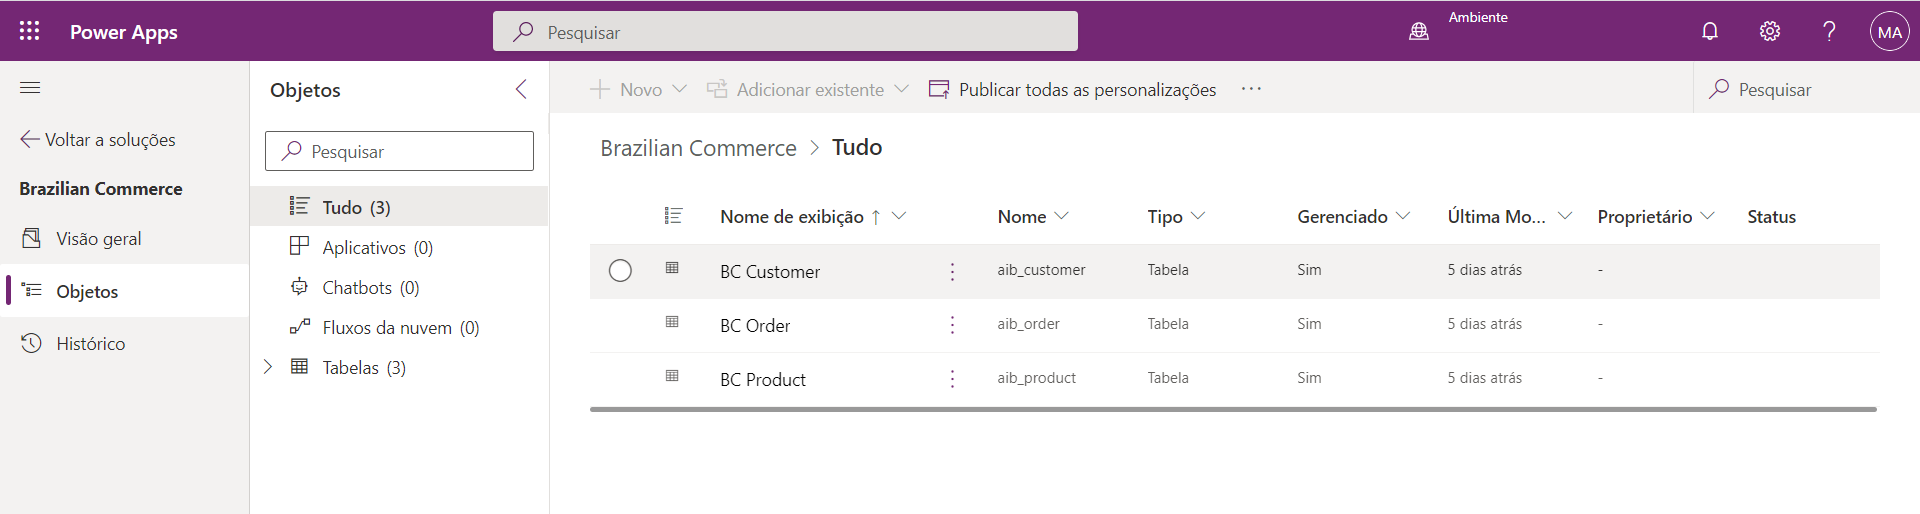Open more options for BC Customer

(x=952, y=272)
